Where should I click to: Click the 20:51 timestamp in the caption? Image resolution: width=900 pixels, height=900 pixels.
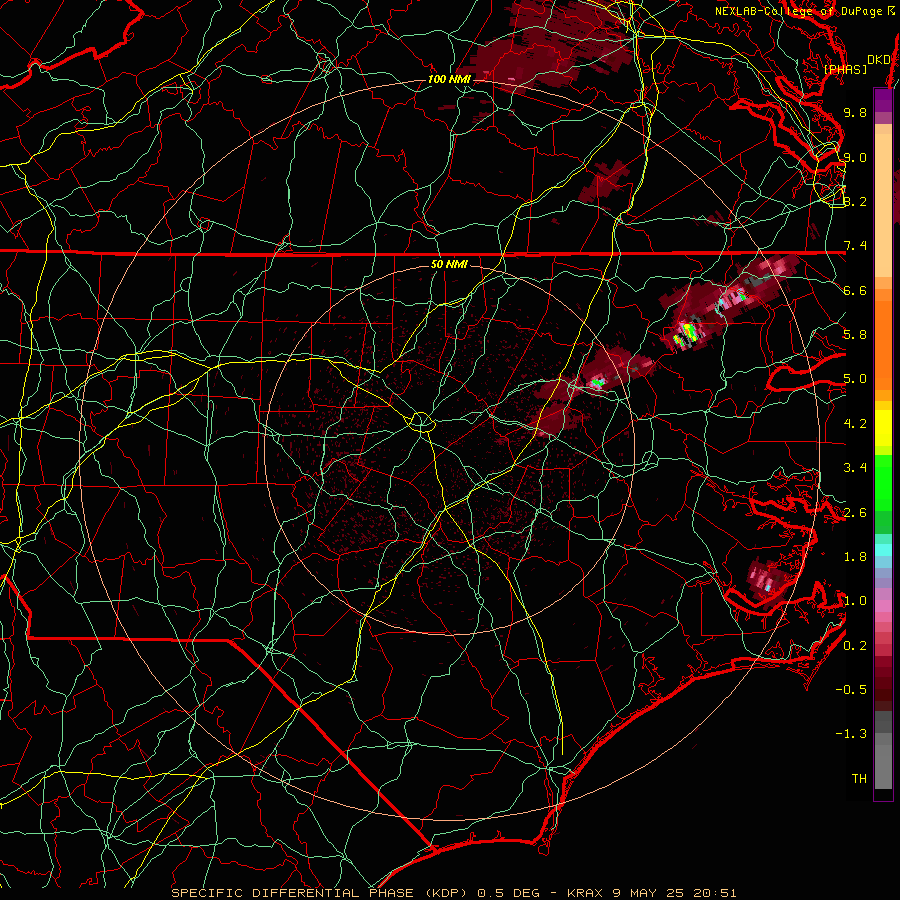717,893
